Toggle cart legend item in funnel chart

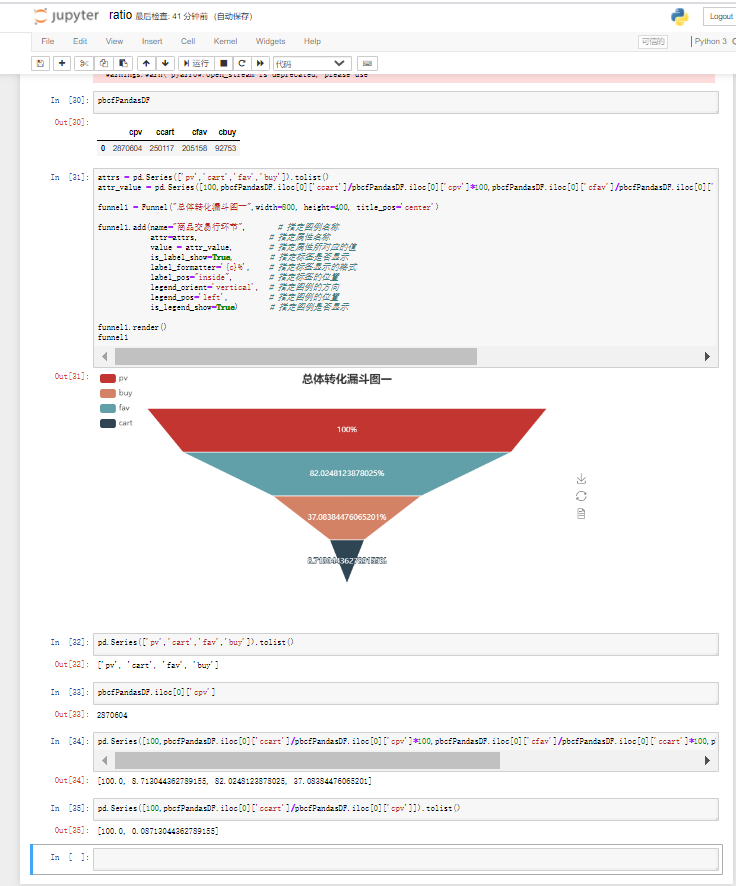tap(116, 423)
